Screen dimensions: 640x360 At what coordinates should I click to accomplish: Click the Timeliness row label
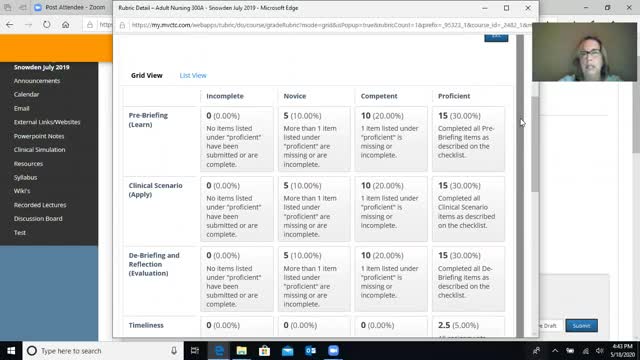(x=146, y=325)
